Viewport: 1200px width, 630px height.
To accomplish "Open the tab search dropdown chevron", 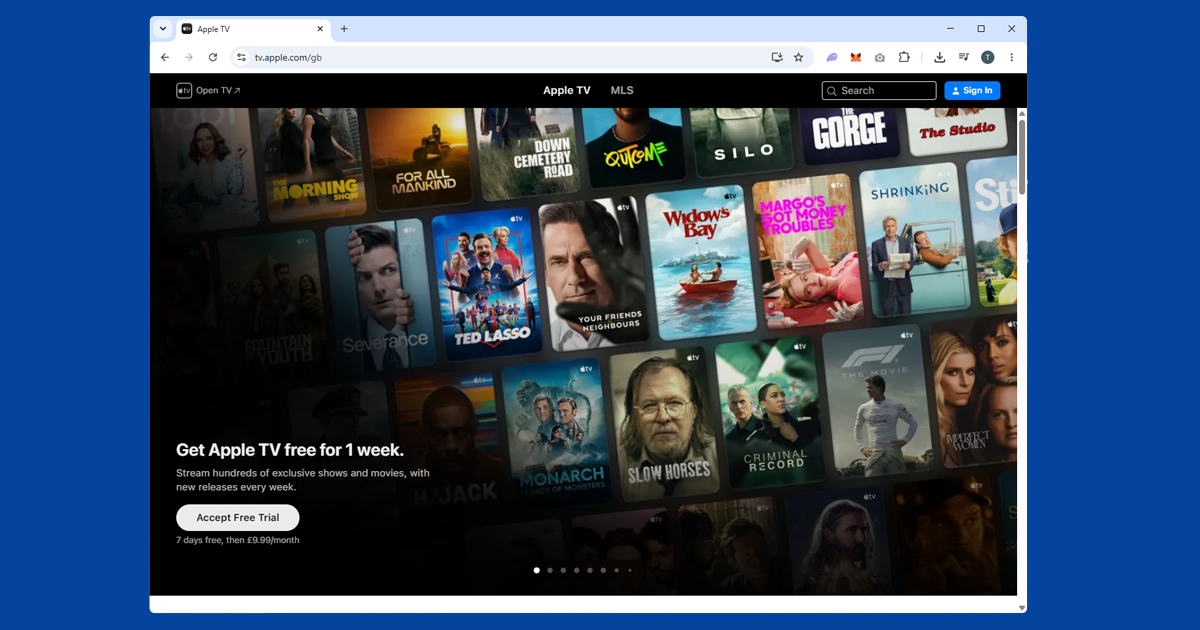I will [163, 29].
